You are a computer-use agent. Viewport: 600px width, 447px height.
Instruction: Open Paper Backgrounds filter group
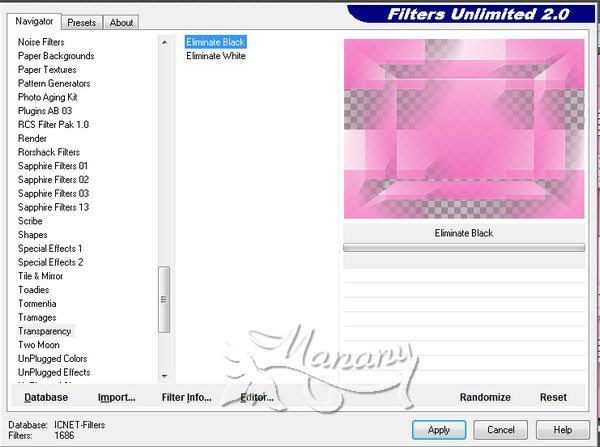tap(56, 56)
